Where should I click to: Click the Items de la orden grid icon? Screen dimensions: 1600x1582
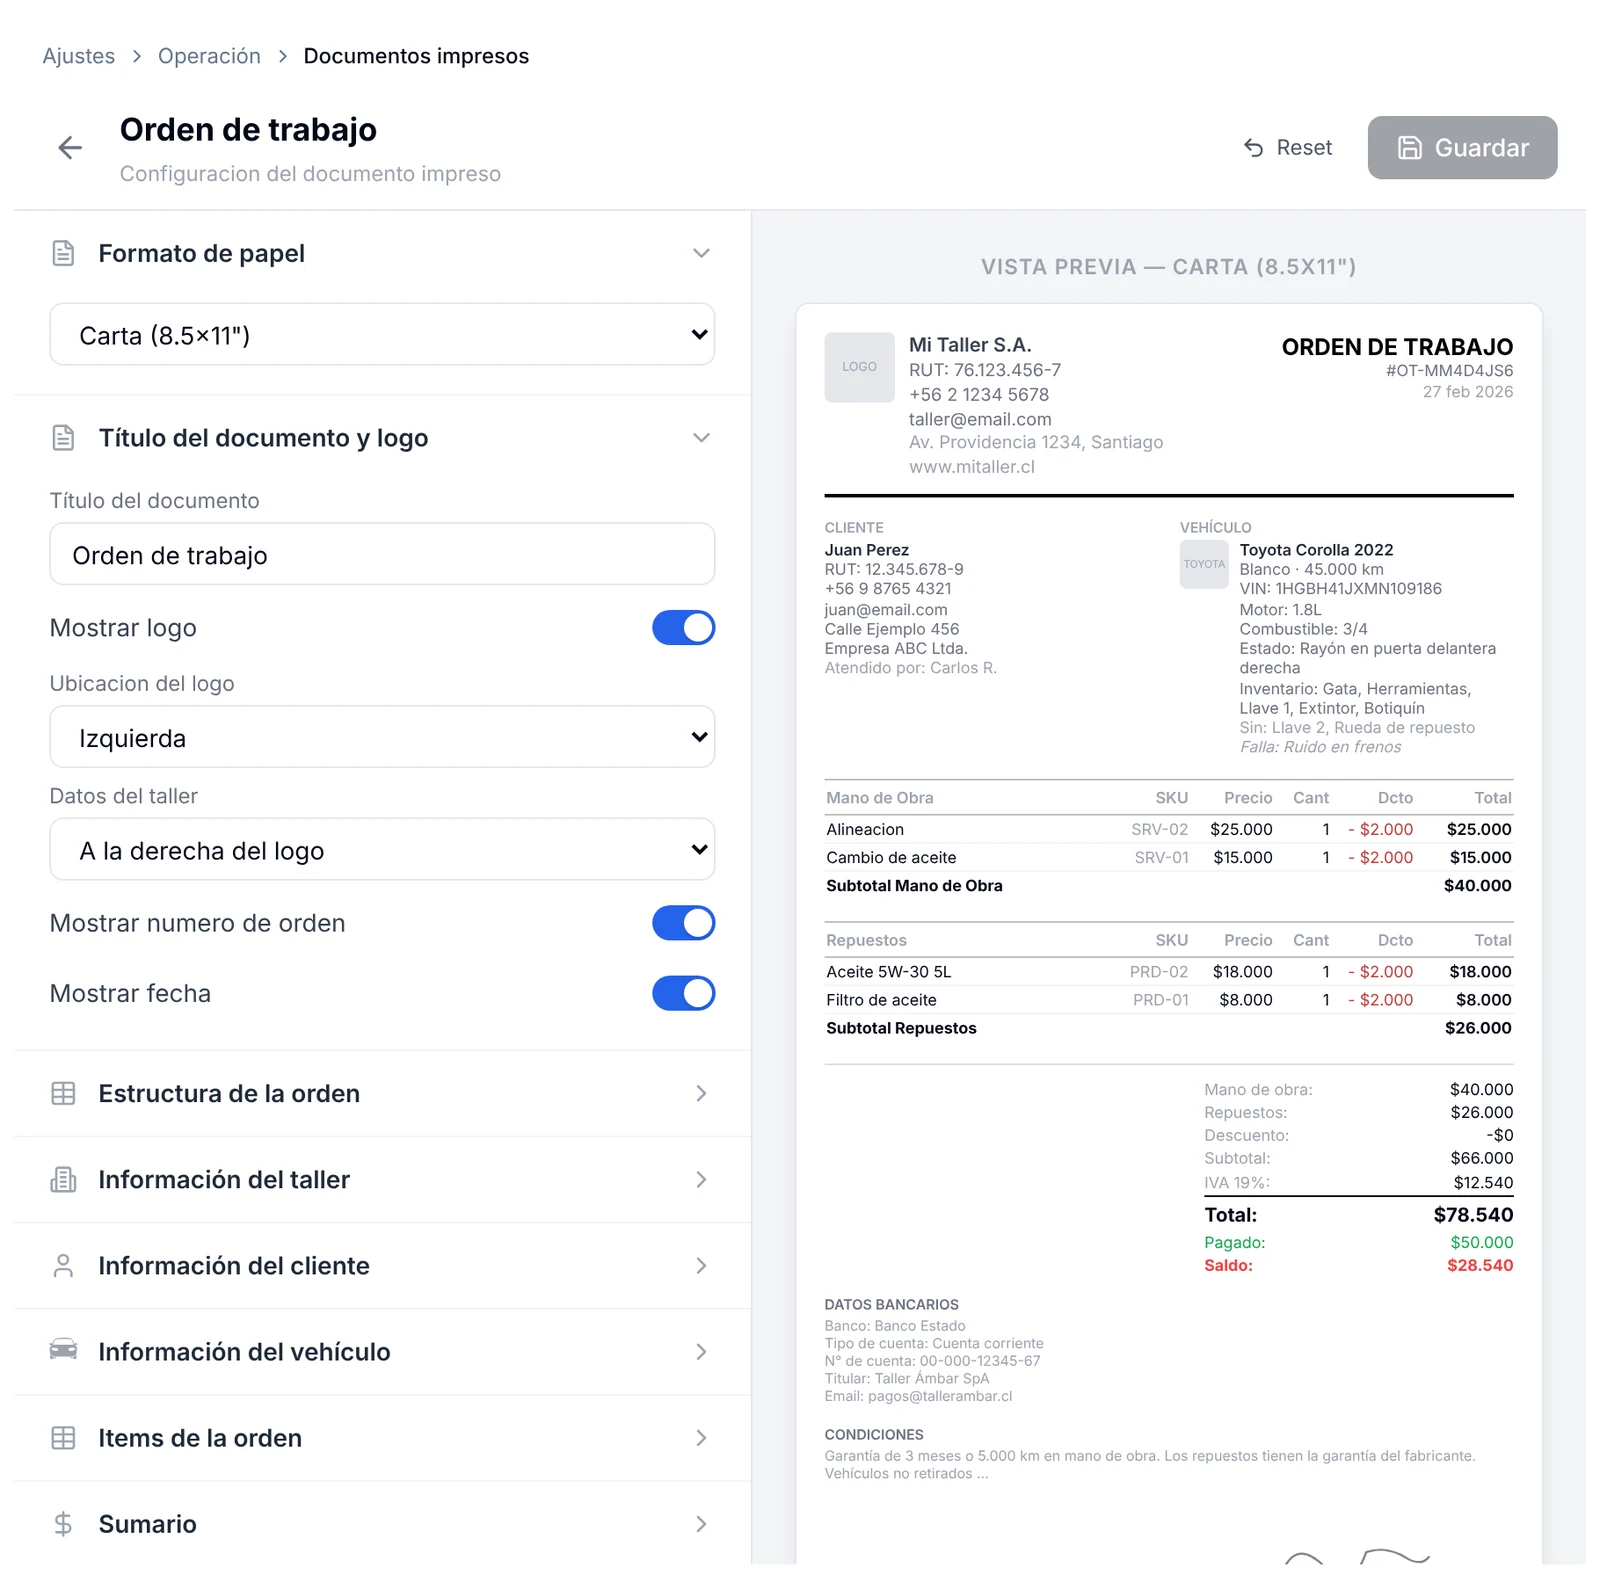63,1437
